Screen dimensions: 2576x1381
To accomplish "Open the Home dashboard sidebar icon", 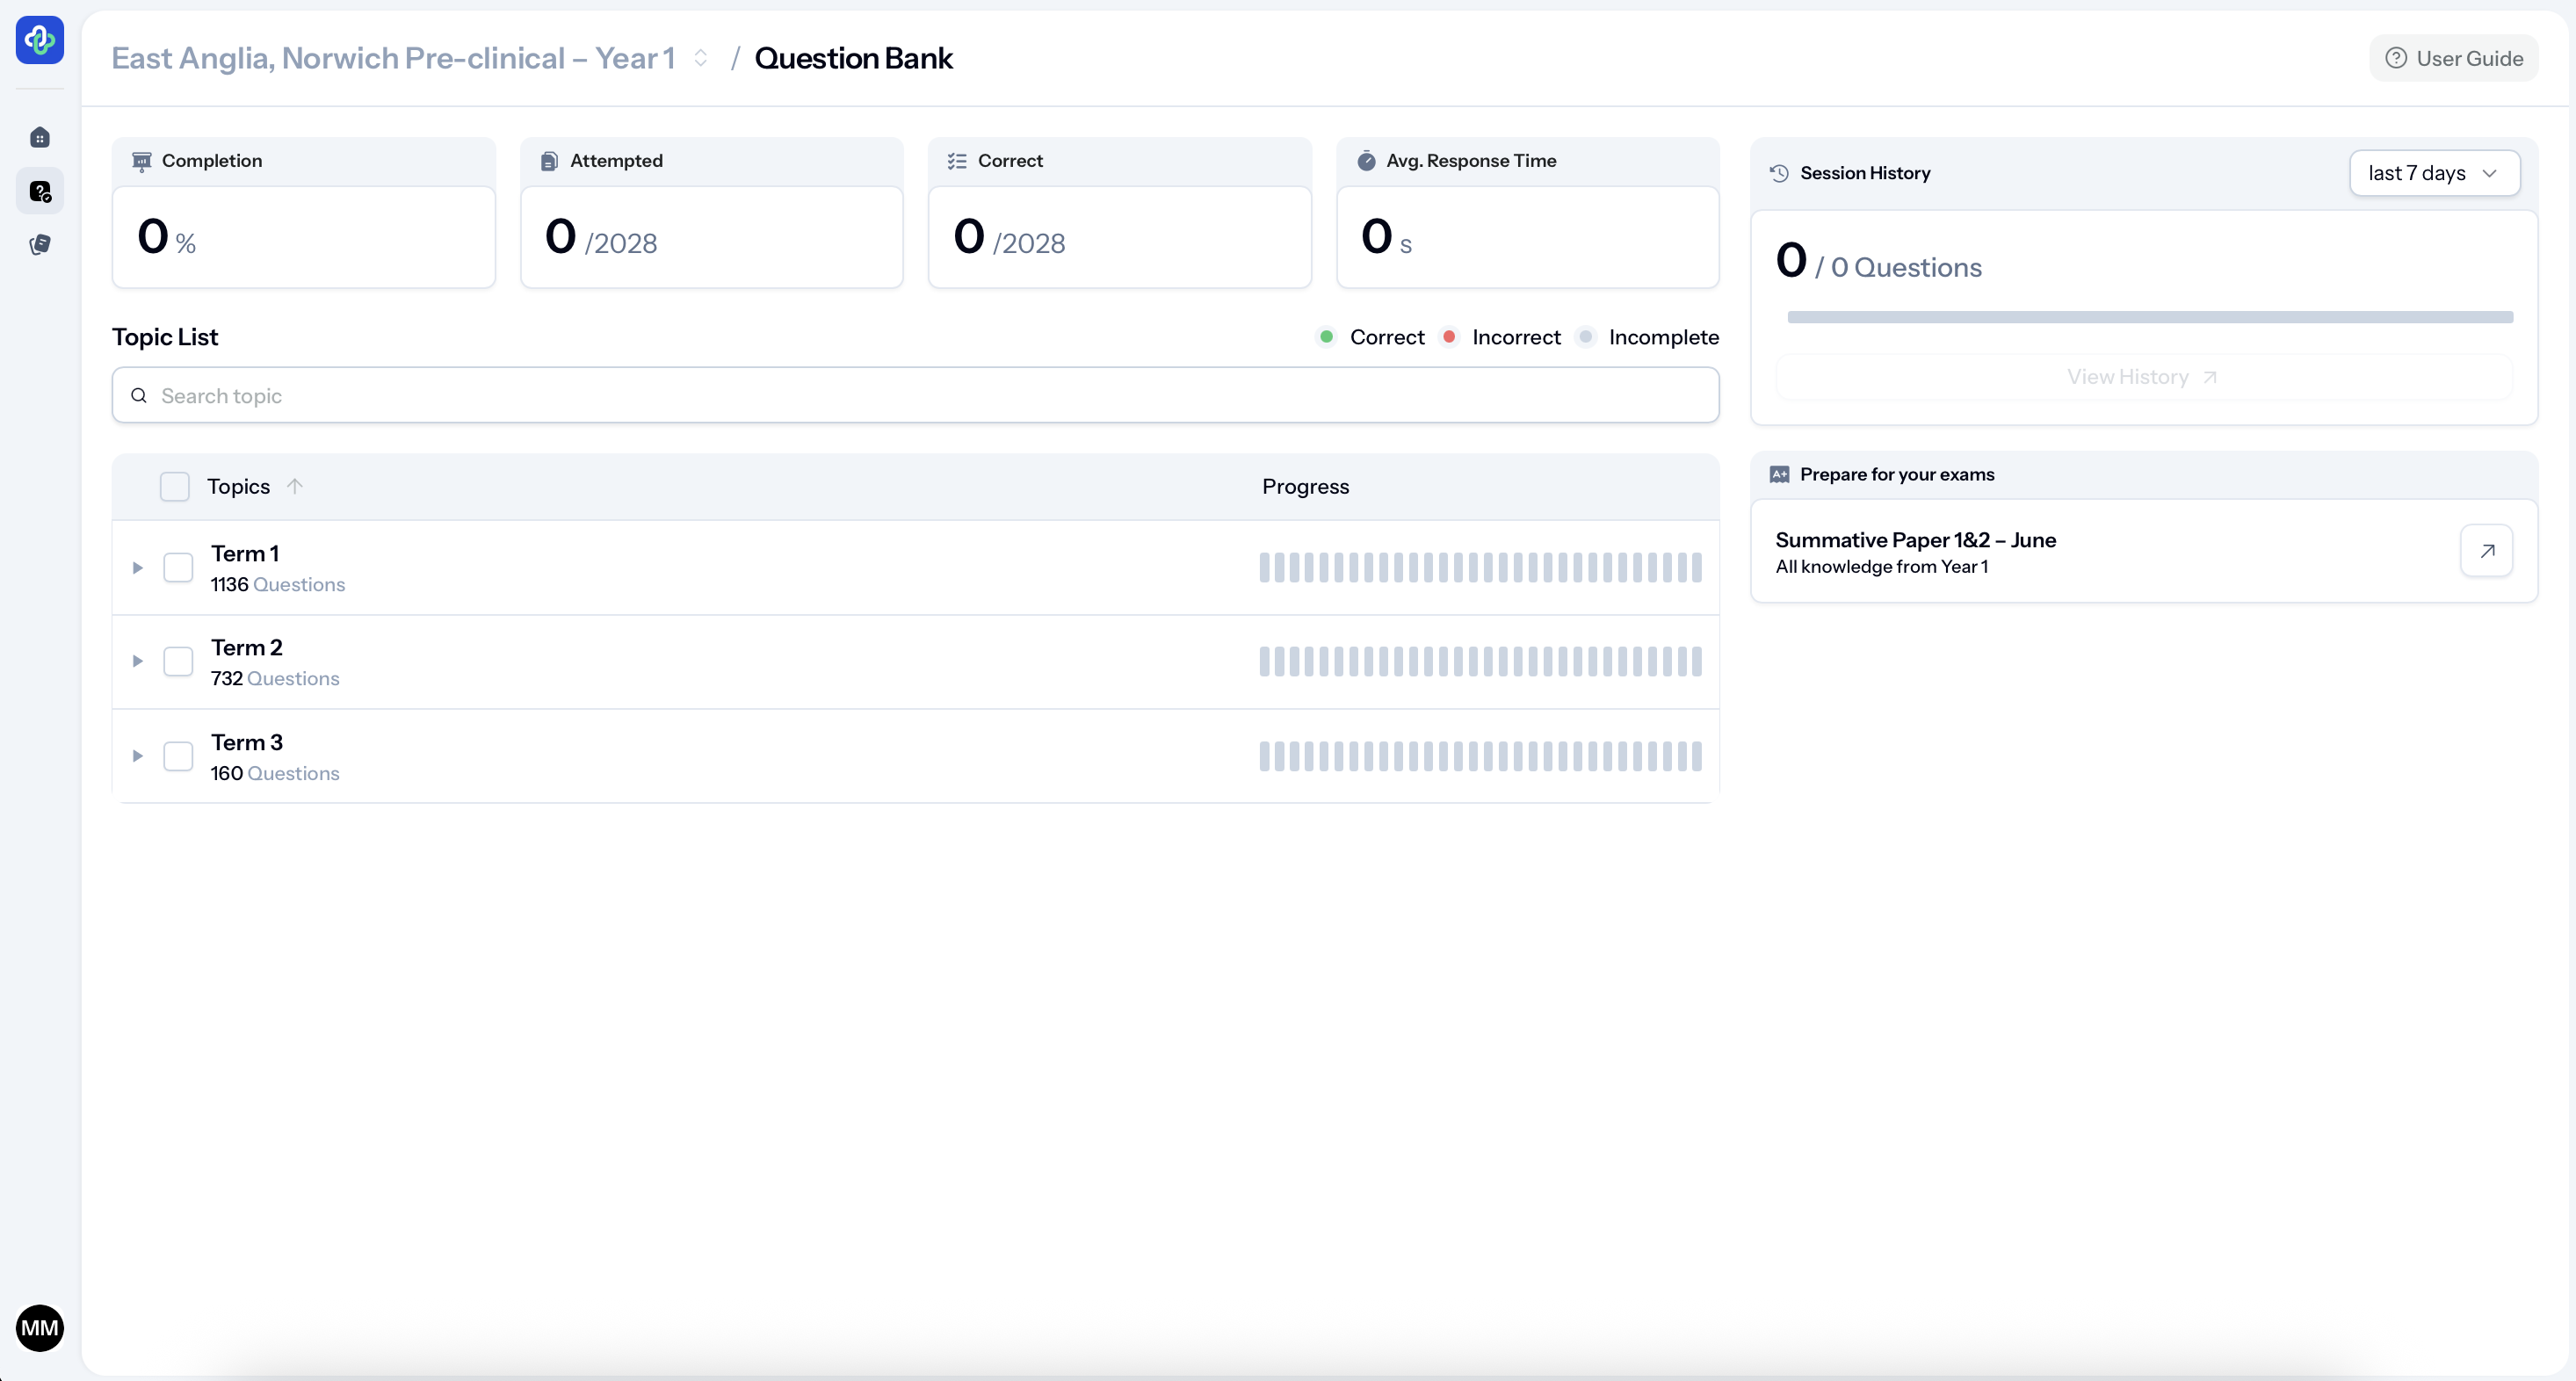I will pyautogui.click(x=40, y=138).
